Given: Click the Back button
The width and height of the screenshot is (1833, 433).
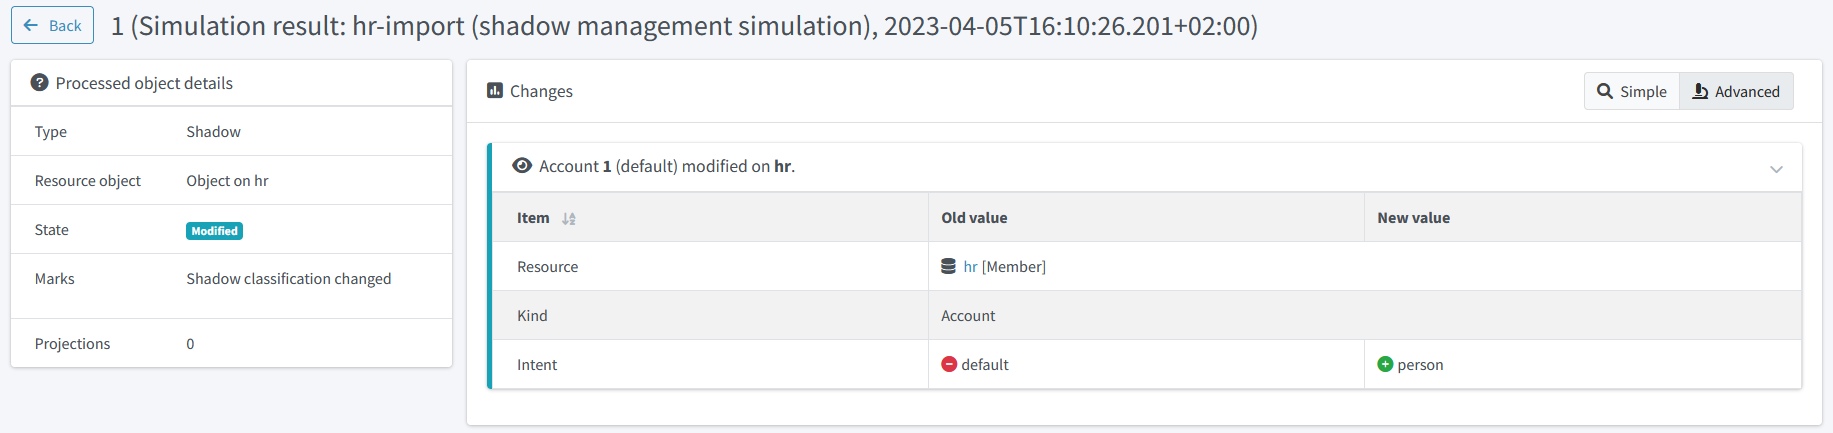Looking at the screenshot, I should [x=52, y=26].
